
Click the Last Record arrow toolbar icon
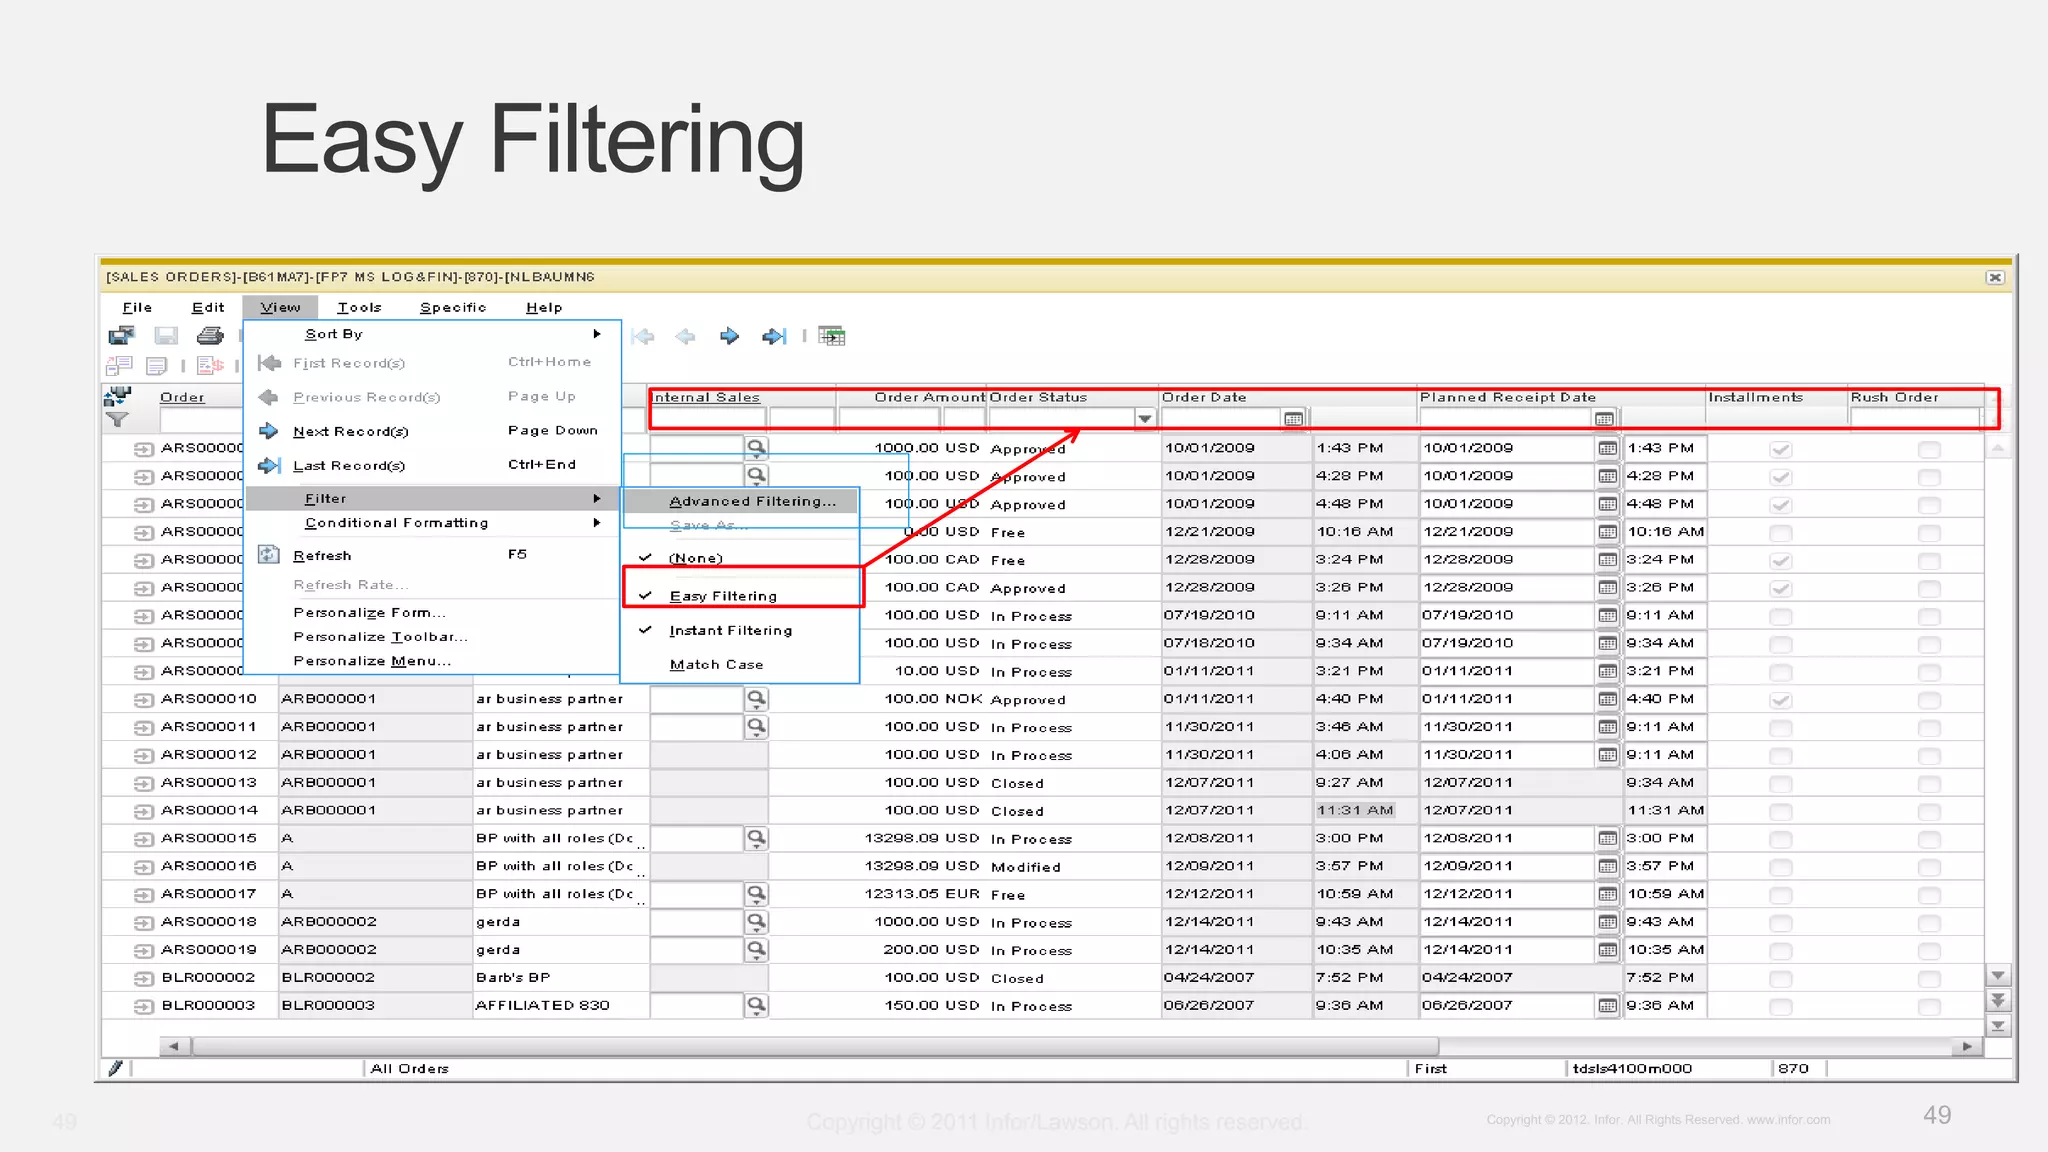774,336
